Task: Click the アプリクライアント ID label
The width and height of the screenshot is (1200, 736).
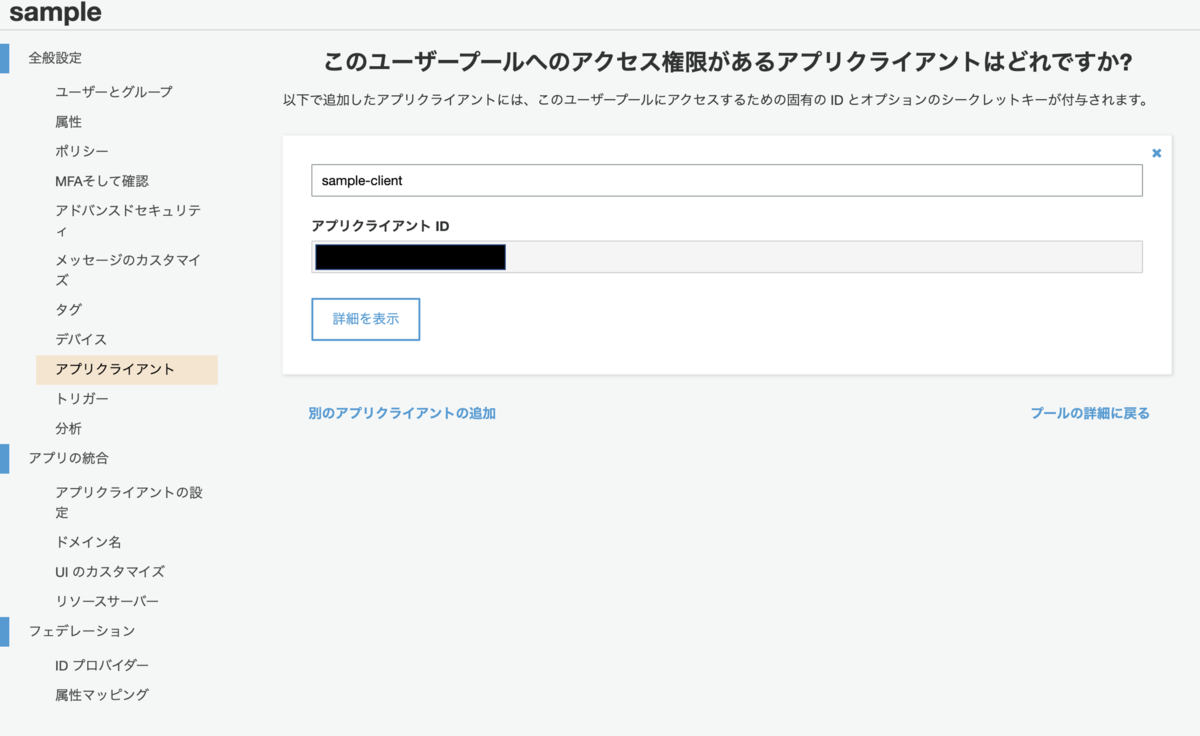Action: pos(381,226)
